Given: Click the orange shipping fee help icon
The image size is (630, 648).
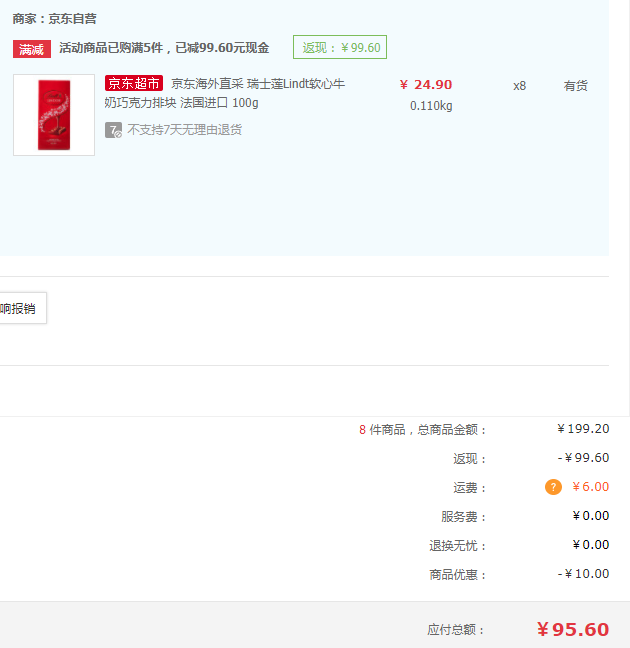Looking at the screenshot, I should (x=553, y=487).
